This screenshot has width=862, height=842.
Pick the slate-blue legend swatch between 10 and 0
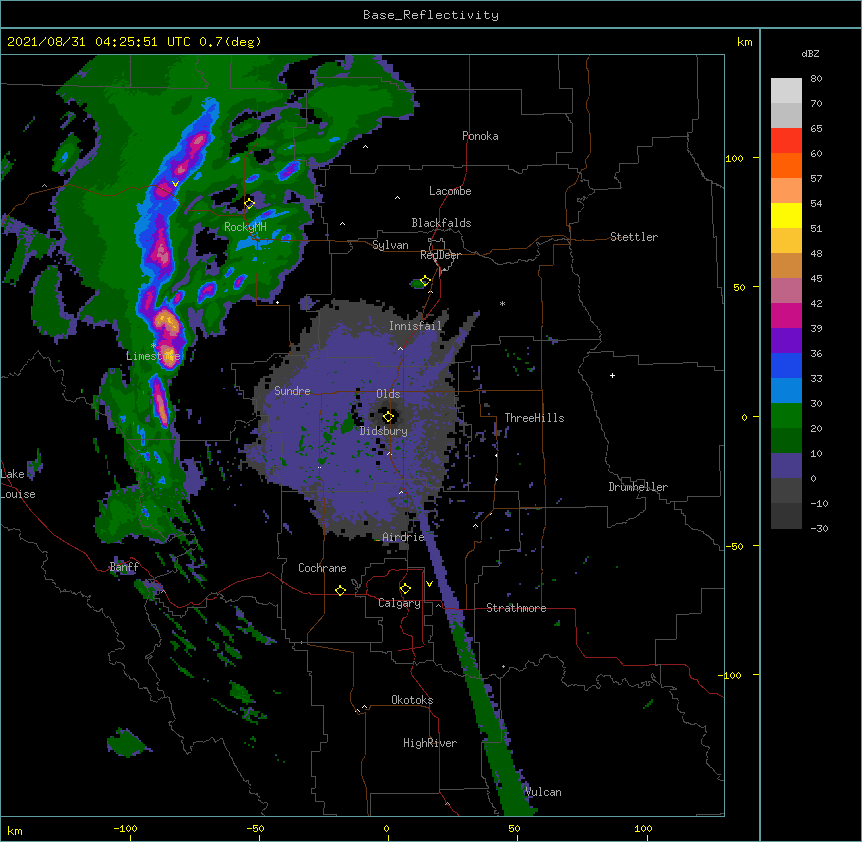(786, 466)
